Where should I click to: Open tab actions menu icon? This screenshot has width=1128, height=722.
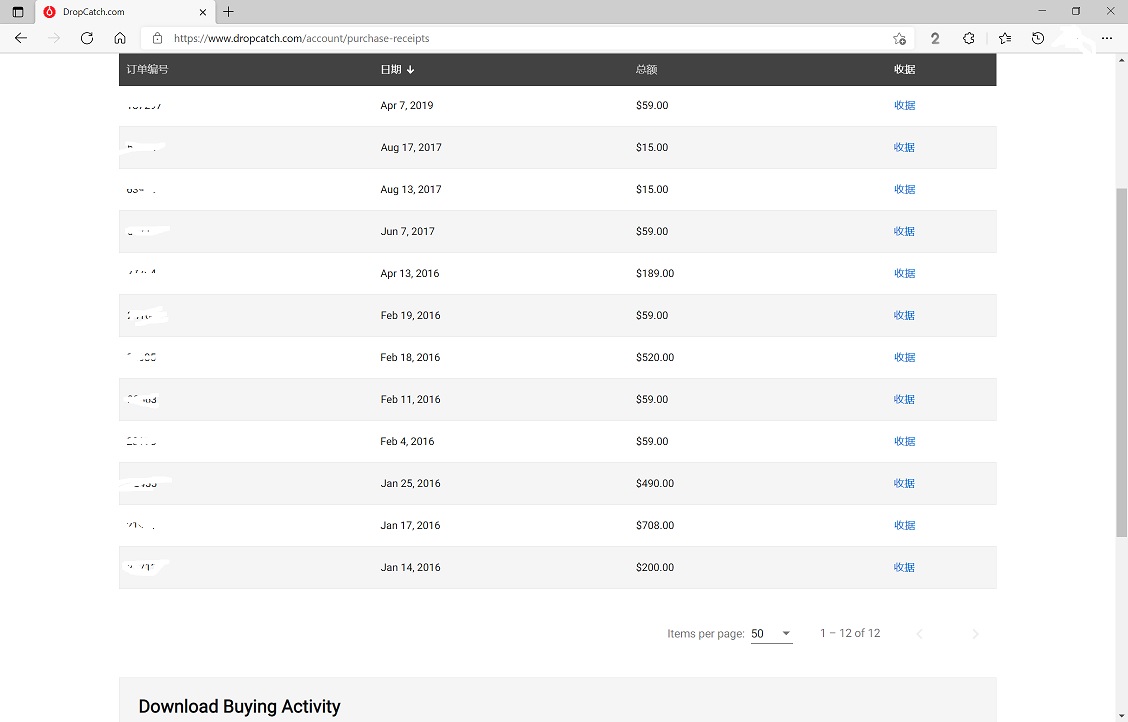tap(17, 12)
